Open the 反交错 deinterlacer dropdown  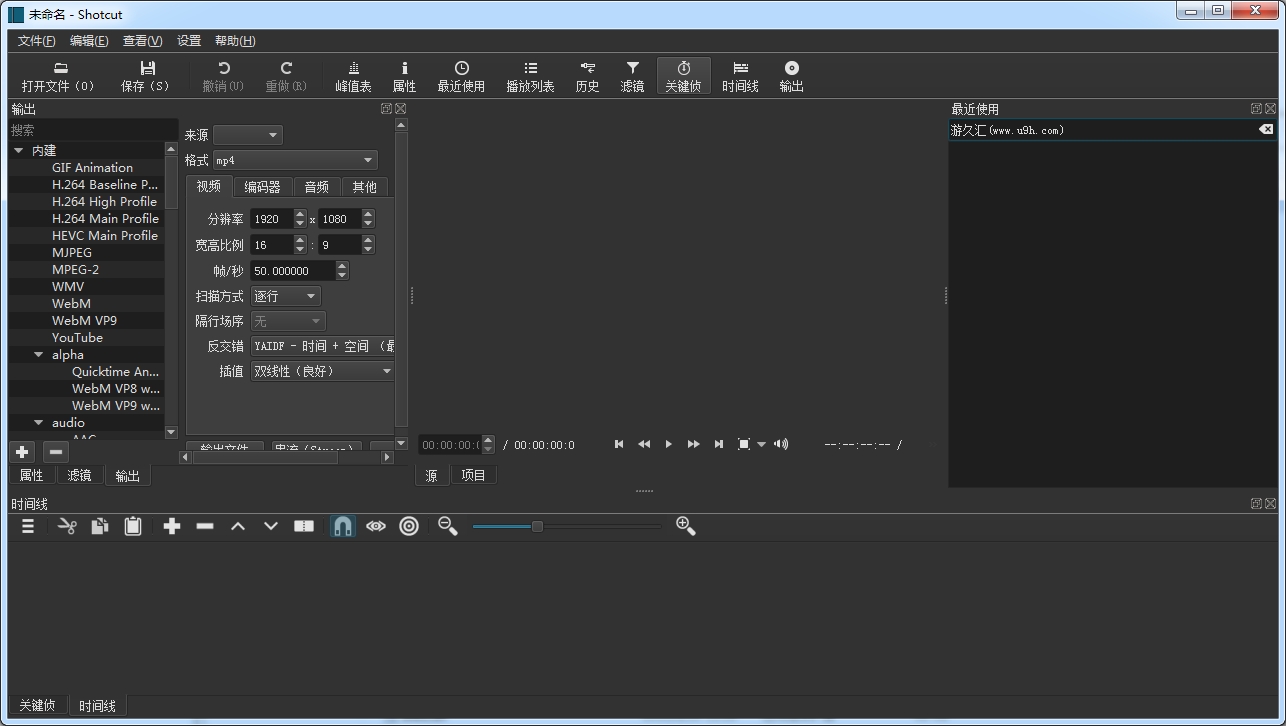tap(323, 346)
